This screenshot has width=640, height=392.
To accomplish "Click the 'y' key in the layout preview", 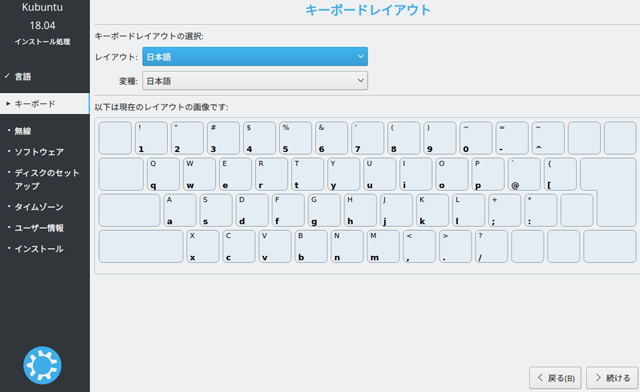I will click(x=343, y=174).
